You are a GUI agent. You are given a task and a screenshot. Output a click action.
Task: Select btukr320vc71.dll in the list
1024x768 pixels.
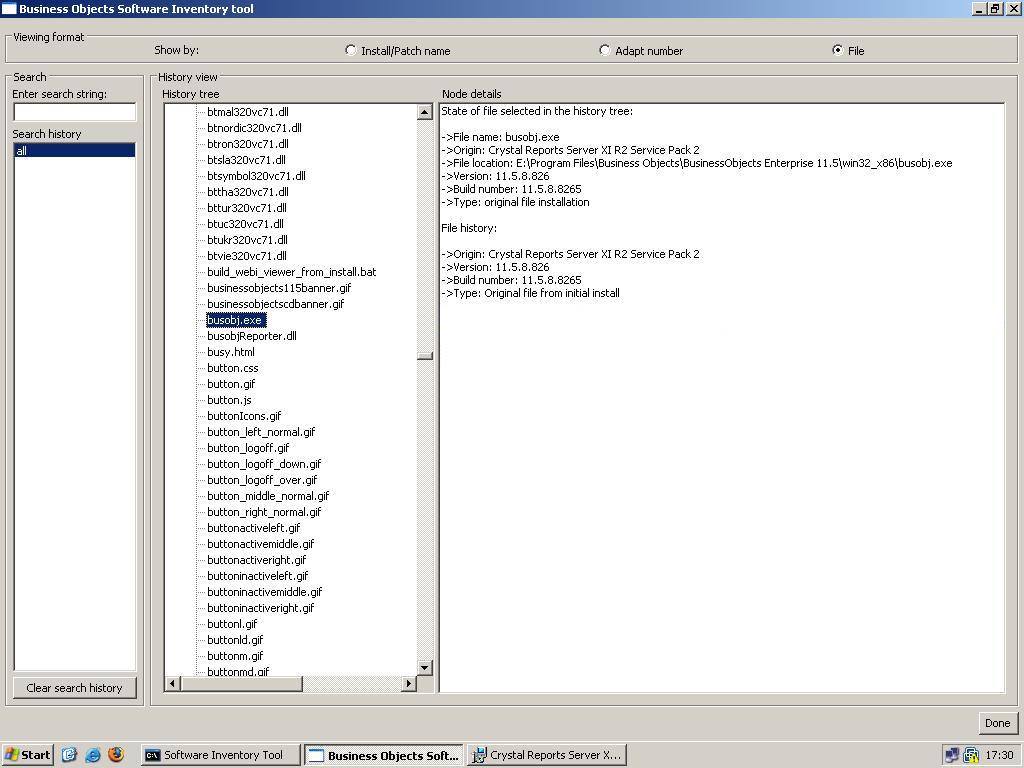point(247,240)
